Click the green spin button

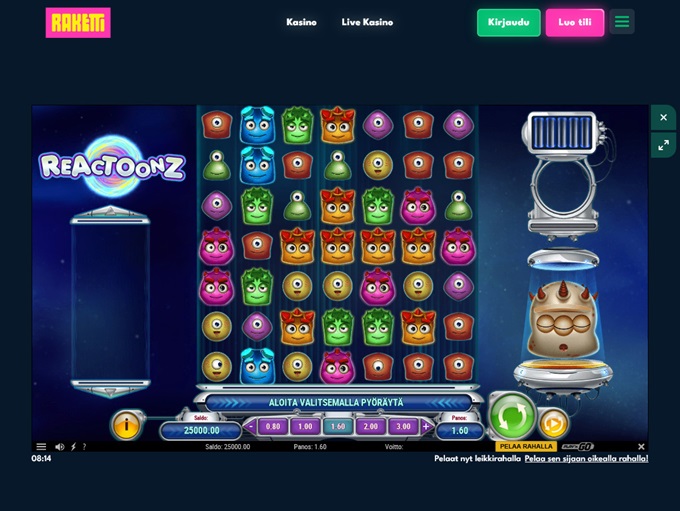(512, 416)
